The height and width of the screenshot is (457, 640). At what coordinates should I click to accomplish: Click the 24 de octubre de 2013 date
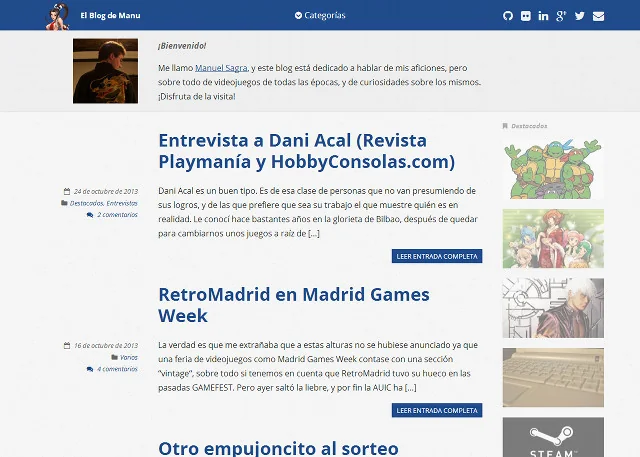coord(106,191)
